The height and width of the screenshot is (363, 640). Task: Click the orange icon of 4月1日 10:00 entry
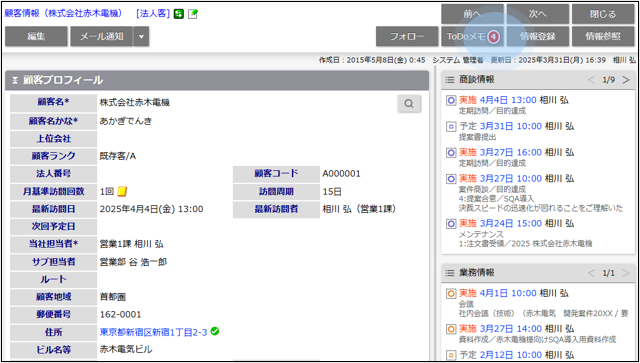coord(451,294)
